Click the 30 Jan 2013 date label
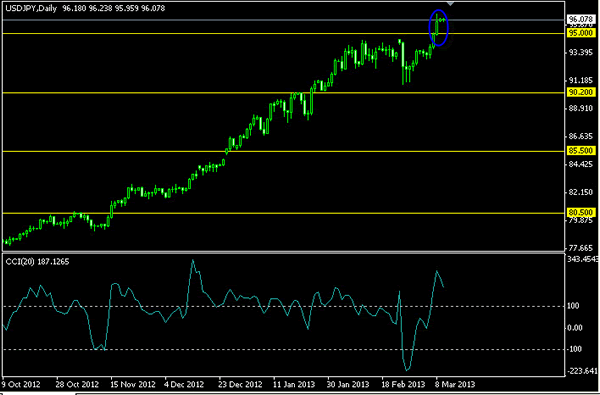Viewport: 600px width, 395px height. pos(348,384)
